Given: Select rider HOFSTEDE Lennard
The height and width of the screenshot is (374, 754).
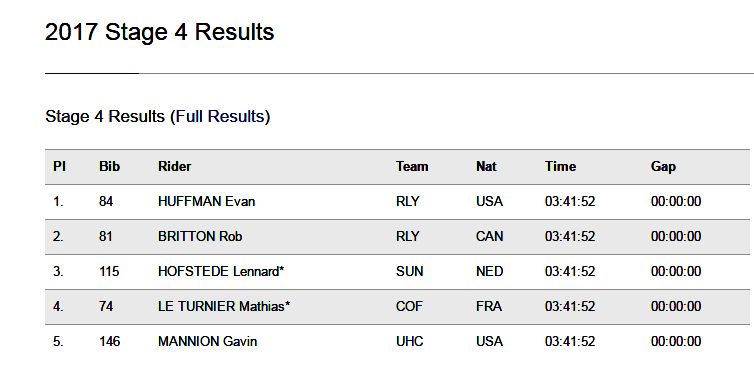Looking at the screenshot, I should (221, 272).
